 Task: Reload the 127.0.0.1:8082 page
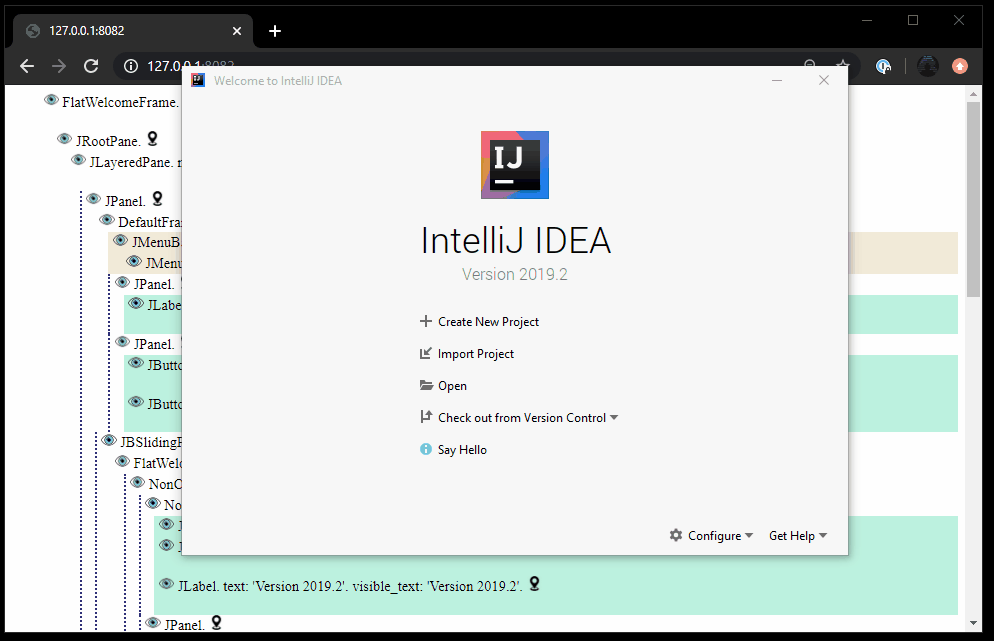tap(91, 66)
